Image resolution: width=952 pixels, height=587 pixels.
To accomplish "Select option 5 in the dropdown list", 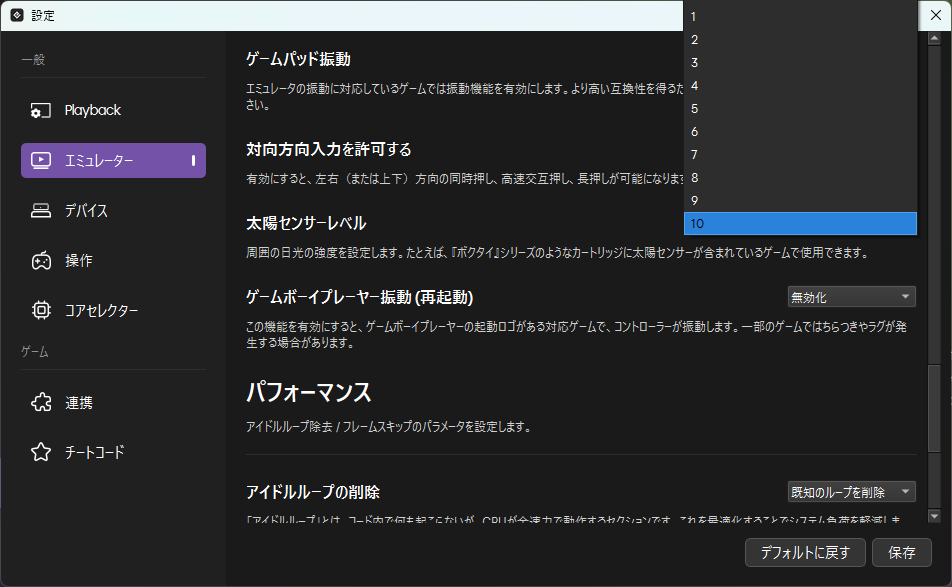I will [800, 109].
